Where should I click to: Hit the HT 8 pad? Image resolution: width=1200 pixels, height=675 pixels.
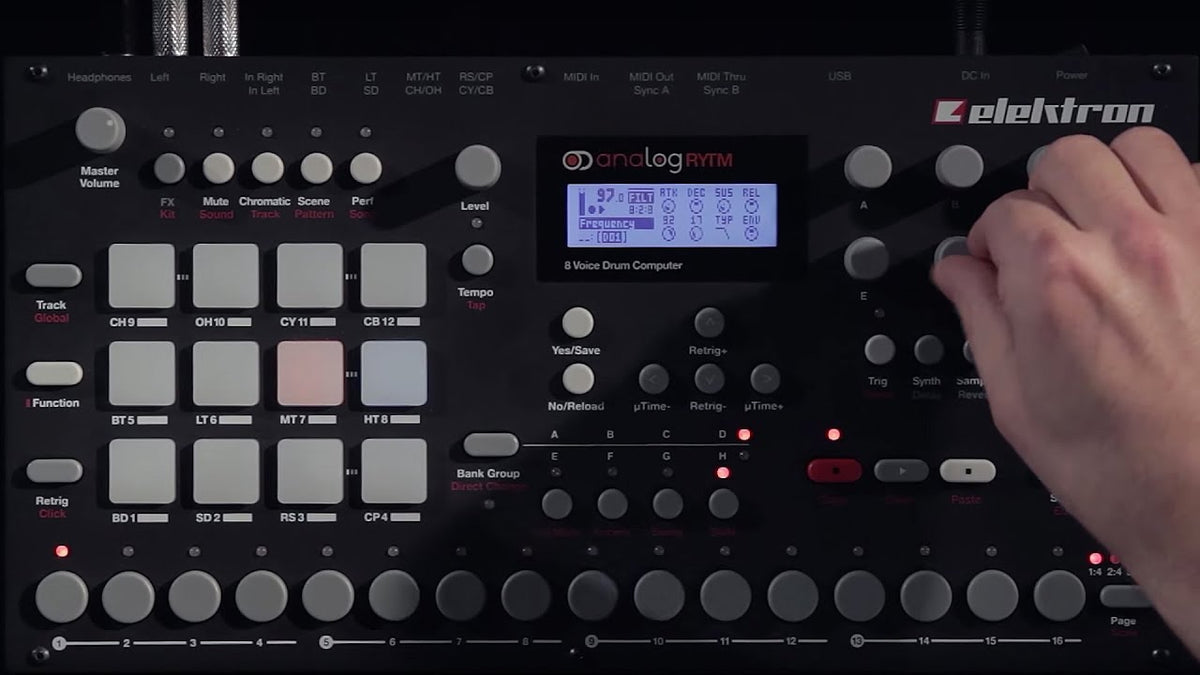pos(394,374)
